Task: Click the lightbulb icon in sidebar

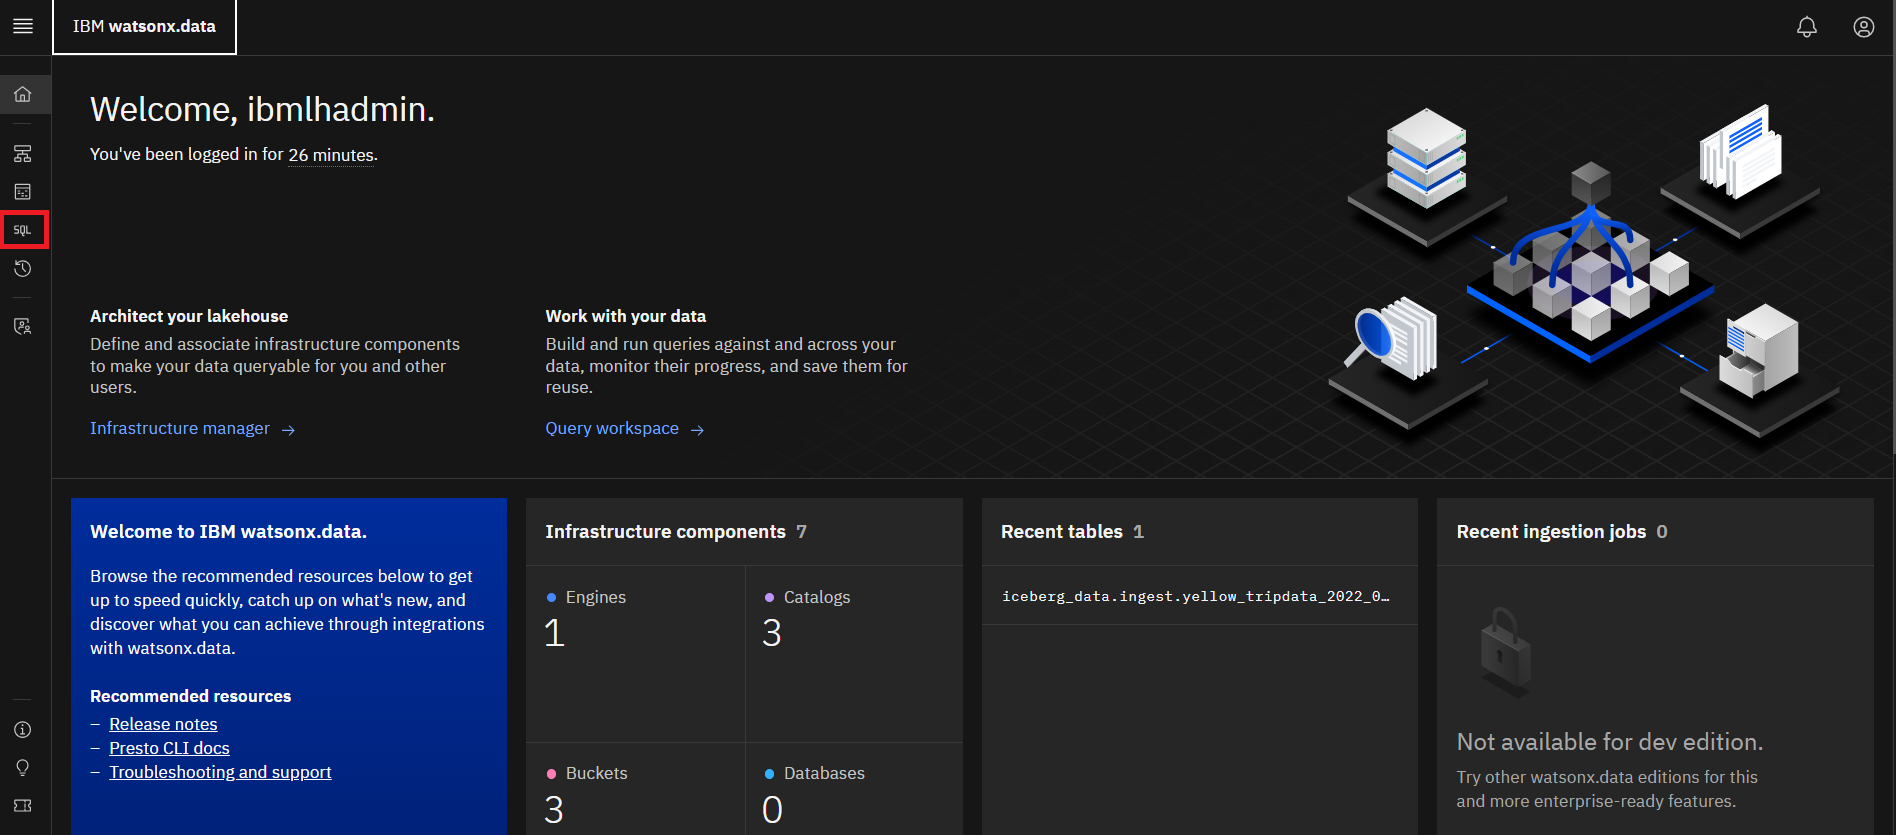Action: [23, 768]
